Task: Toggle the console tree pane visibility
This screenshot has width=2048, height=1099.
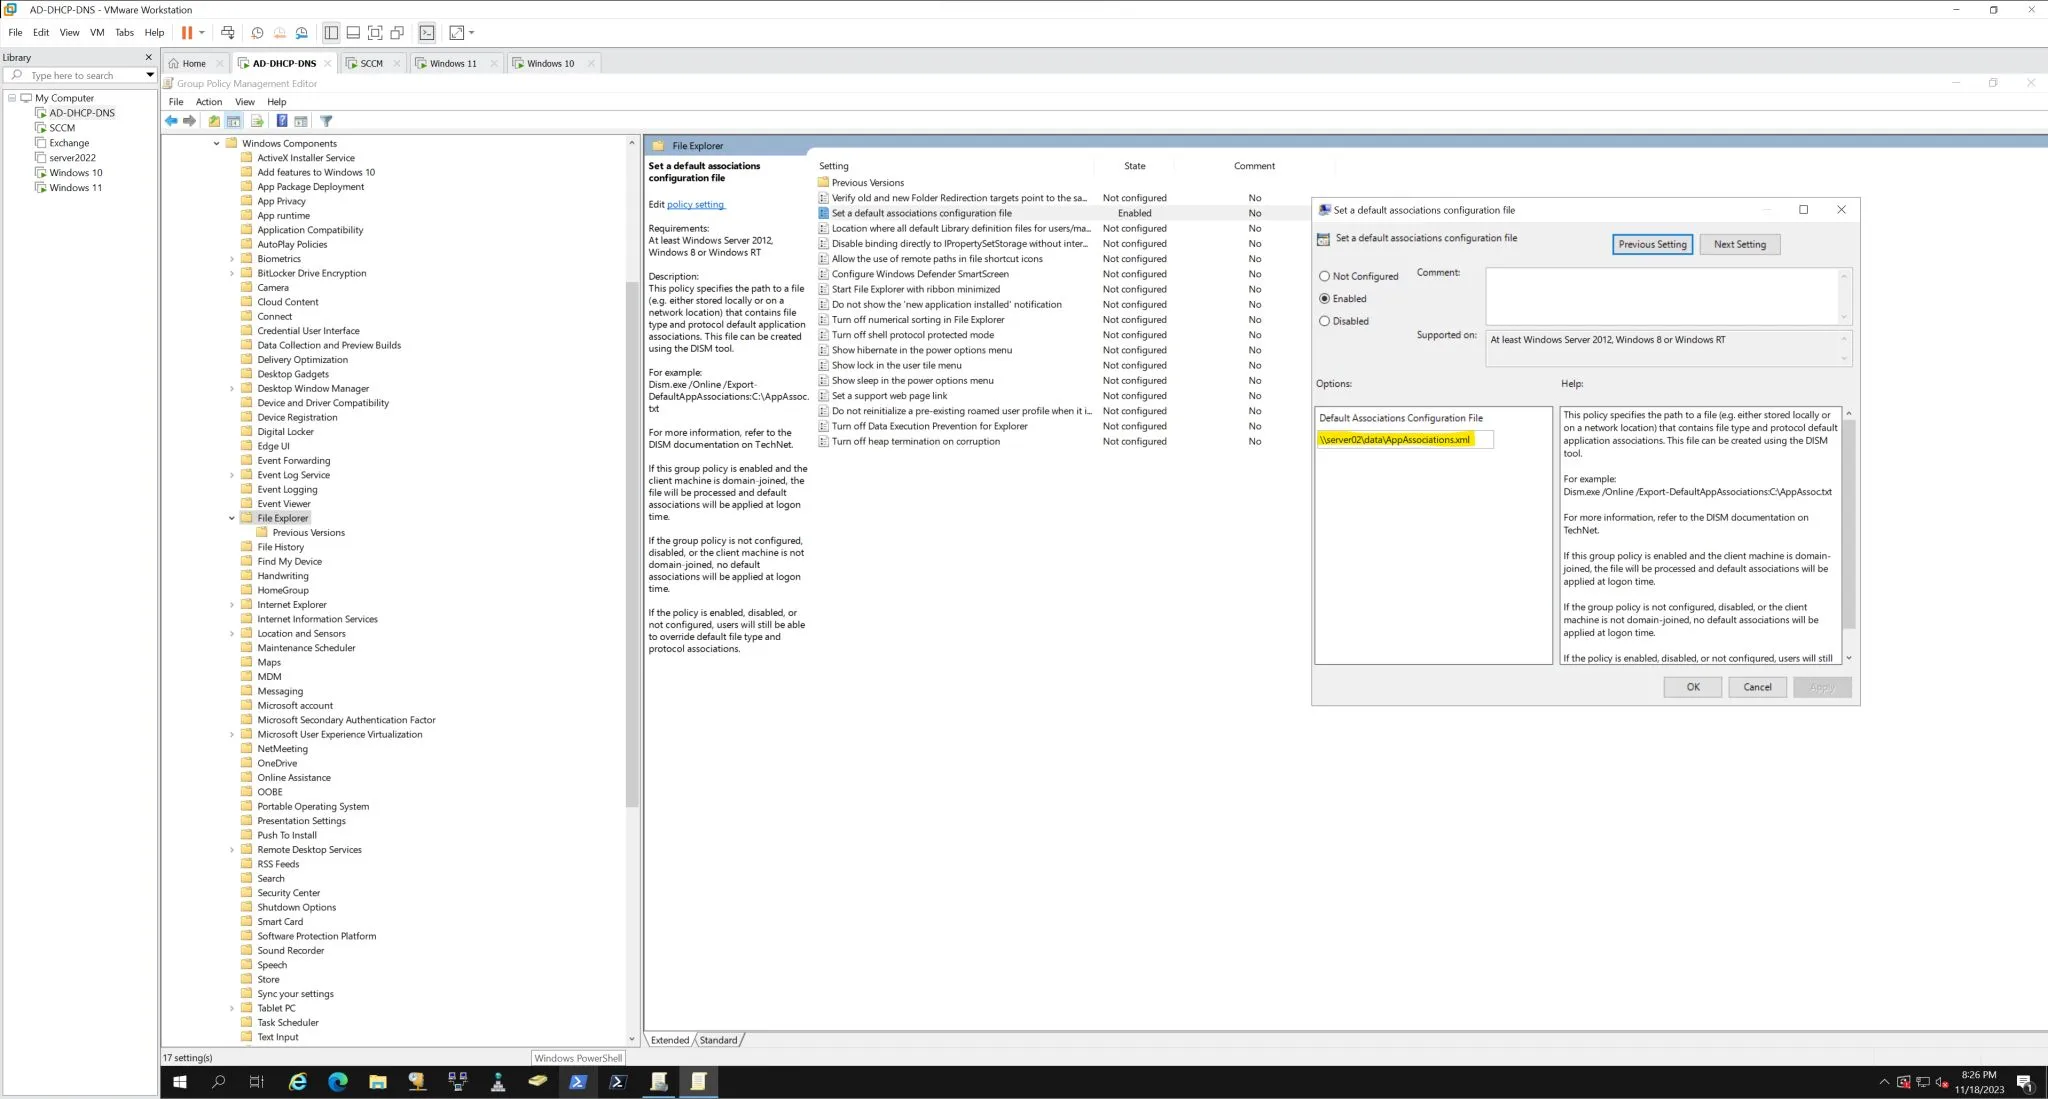Action: (234, 121)
